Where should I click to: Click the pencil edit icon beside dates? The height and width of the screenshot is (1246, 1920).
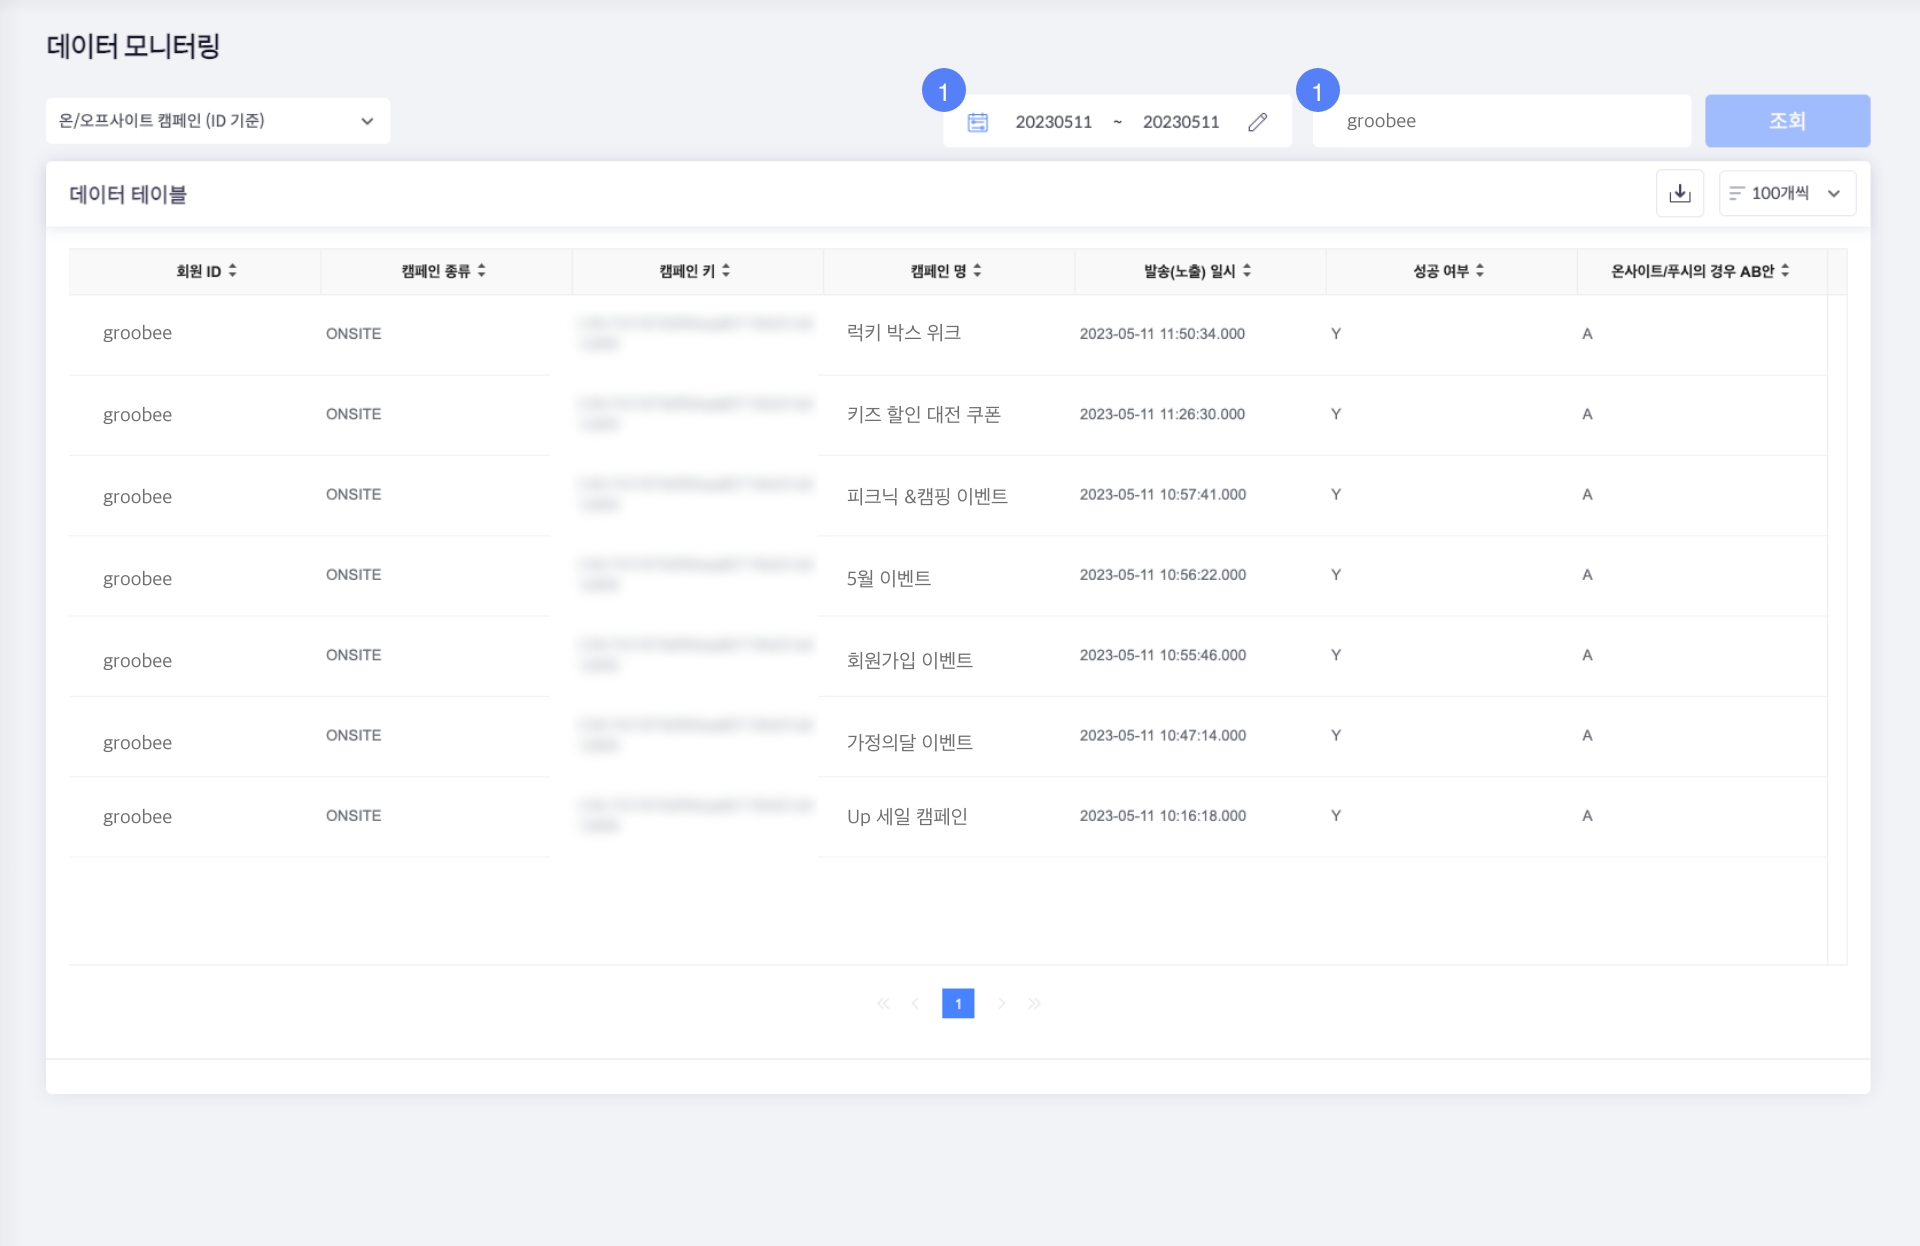pos(1257,122)
